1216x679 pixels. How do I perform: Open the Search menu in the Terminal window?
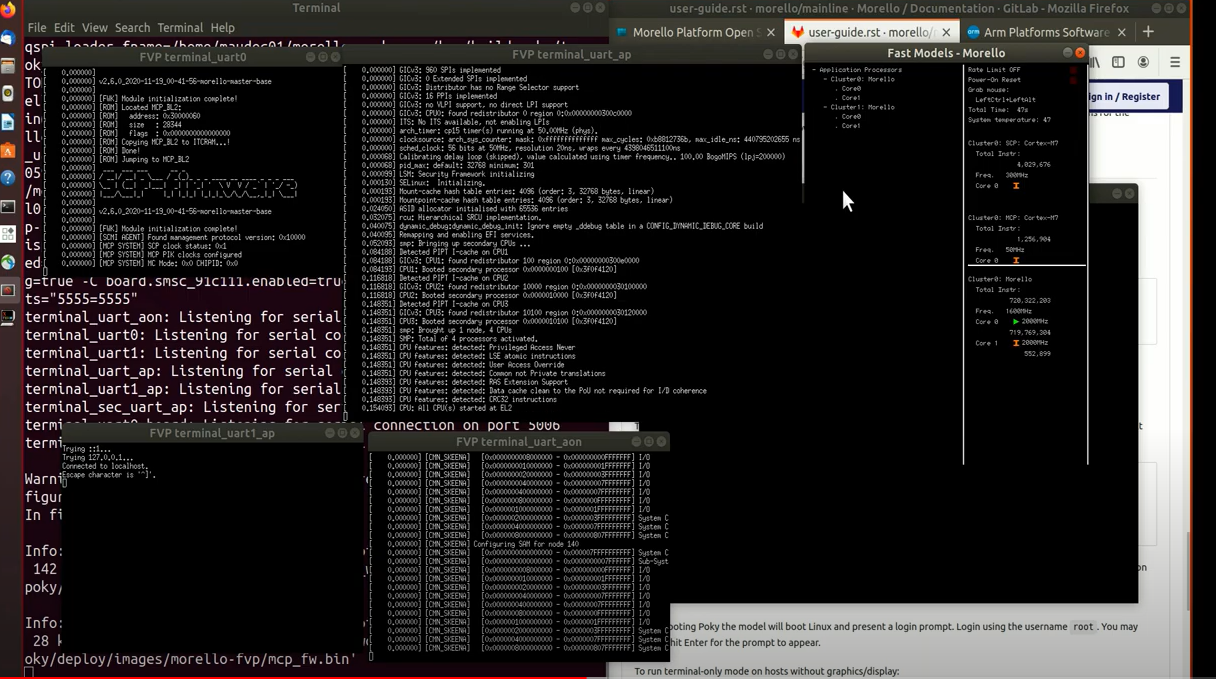132,28
